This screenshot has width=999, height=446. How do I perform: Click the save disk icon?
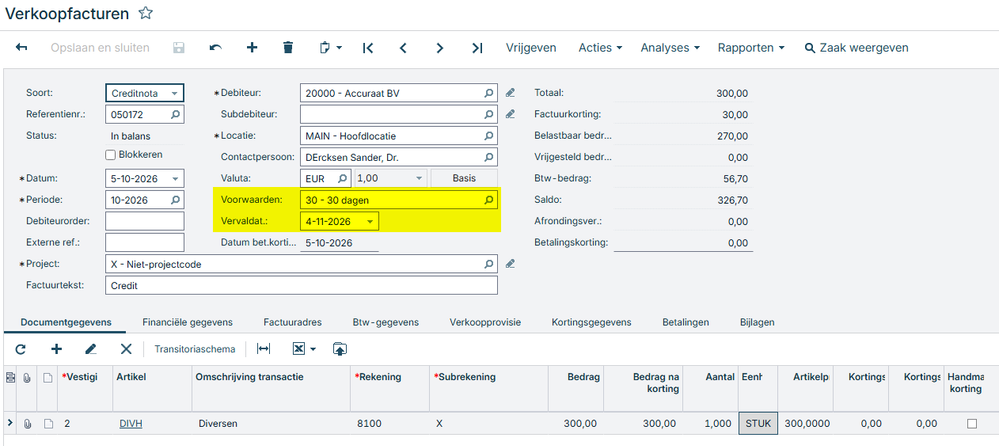click(x=178, y=48)
